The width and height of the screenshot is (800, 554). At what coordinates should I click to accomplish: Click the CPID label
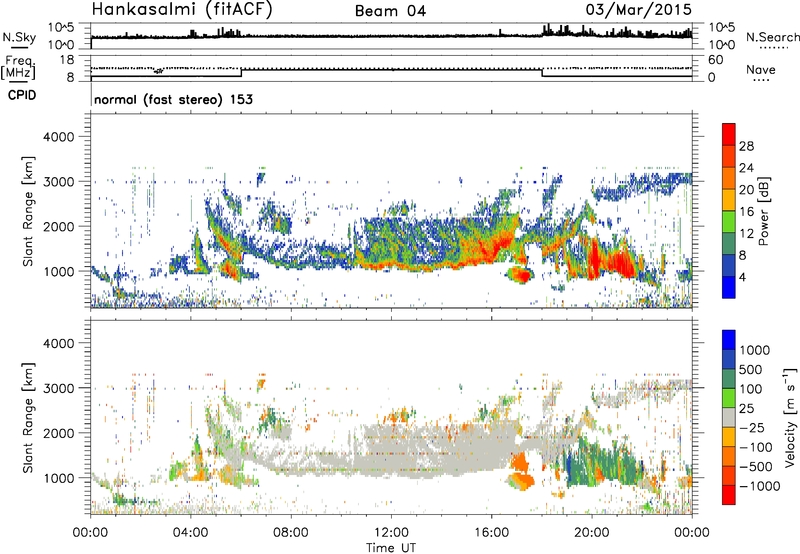click(x=22, y=95)
